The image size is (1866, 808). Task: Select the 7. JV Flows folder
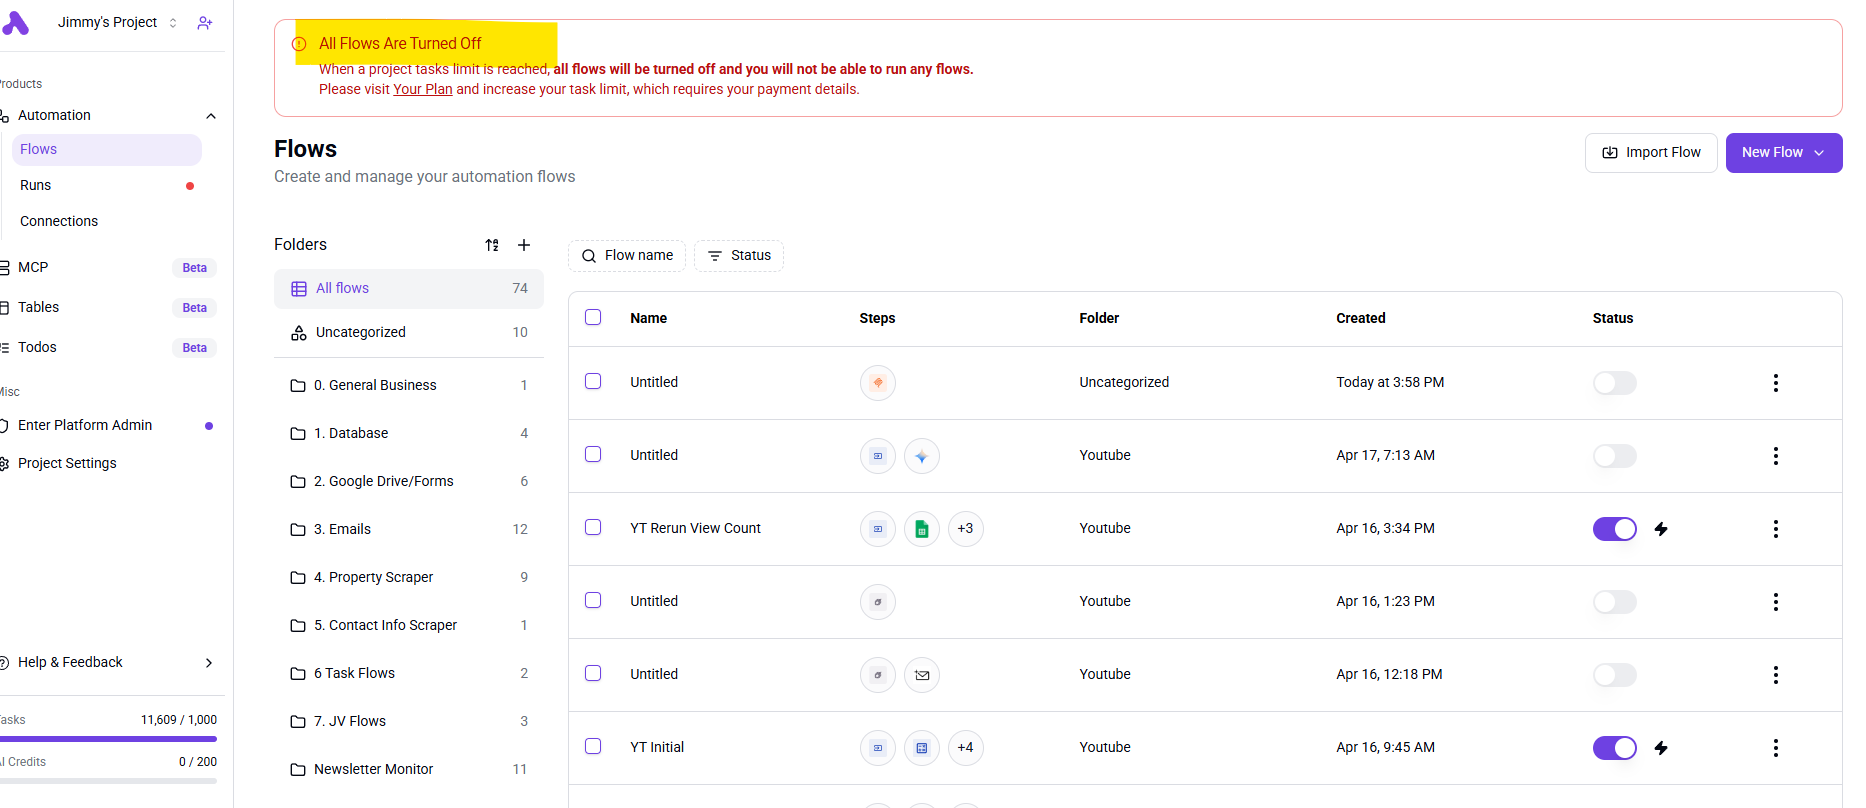tap(409, 722)
